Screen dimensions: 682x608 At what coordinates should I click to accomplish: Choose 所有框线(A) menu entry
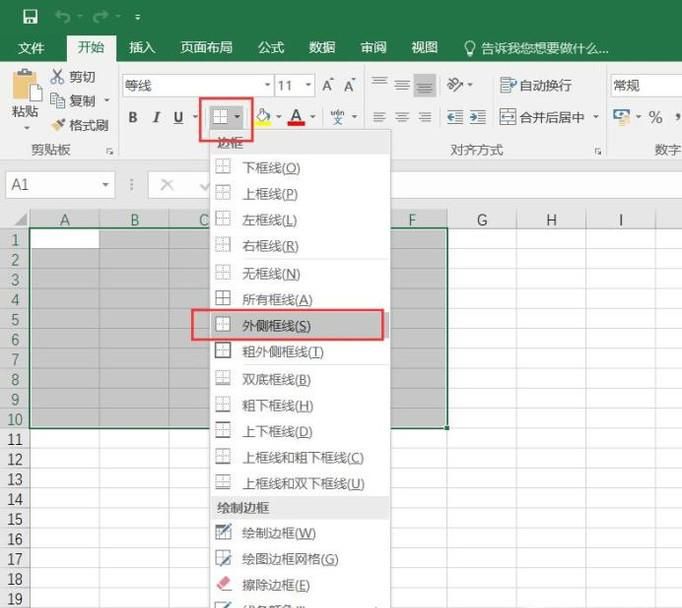tap(299, 299)
